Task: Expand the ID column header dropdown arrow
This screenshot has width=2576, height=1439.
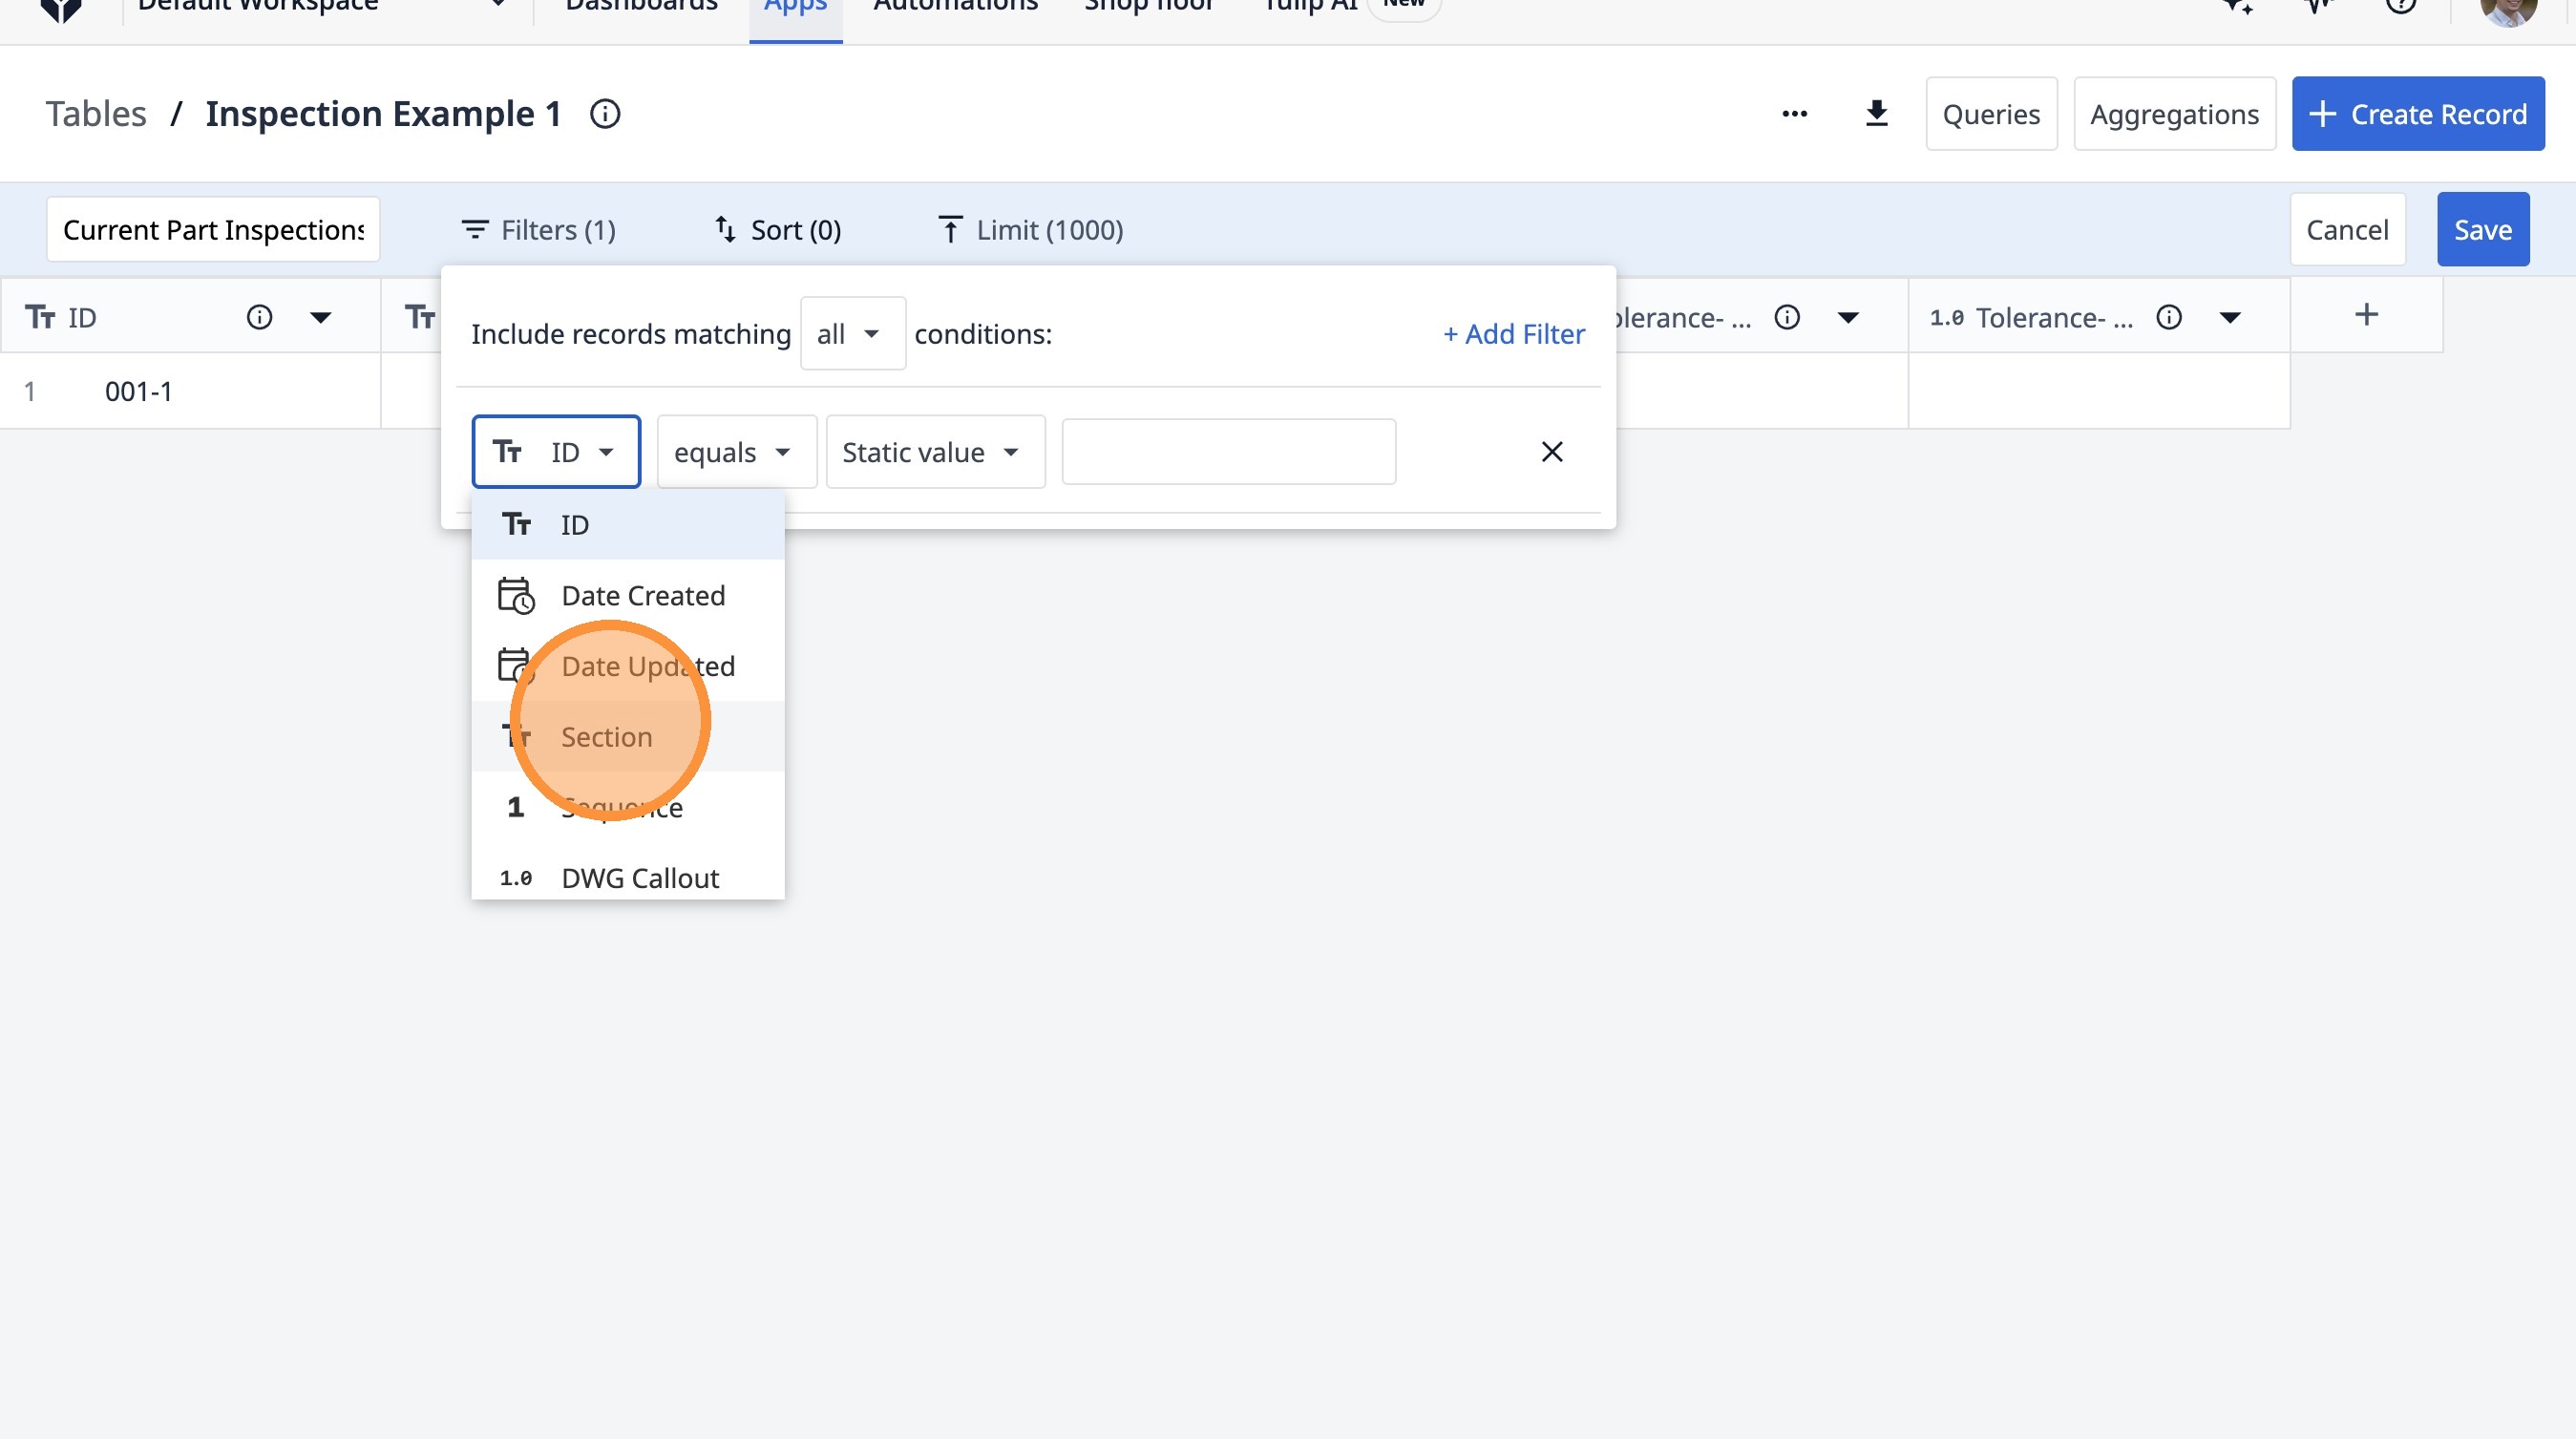Action: 320,318
